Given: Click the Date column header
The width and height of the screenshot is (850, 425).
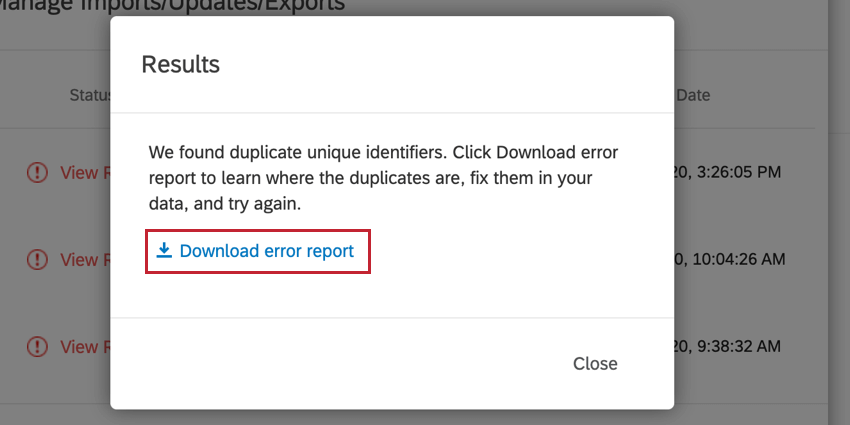Looking at the screenshot, I should 693,95.
